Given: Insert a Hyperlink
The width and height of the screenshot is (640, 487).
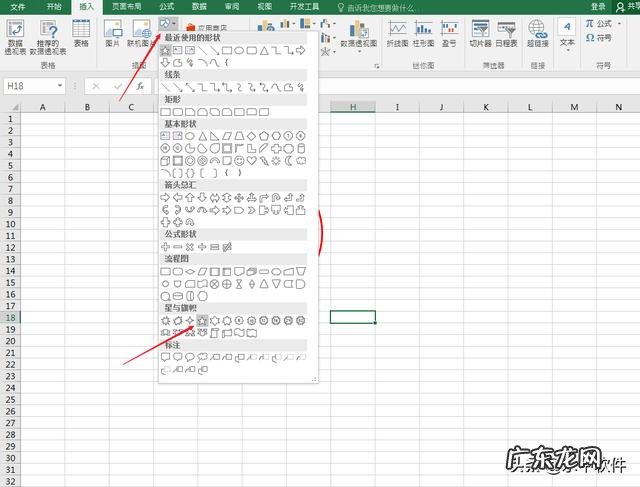Looking at the screenshot, I should coord(537,33).
